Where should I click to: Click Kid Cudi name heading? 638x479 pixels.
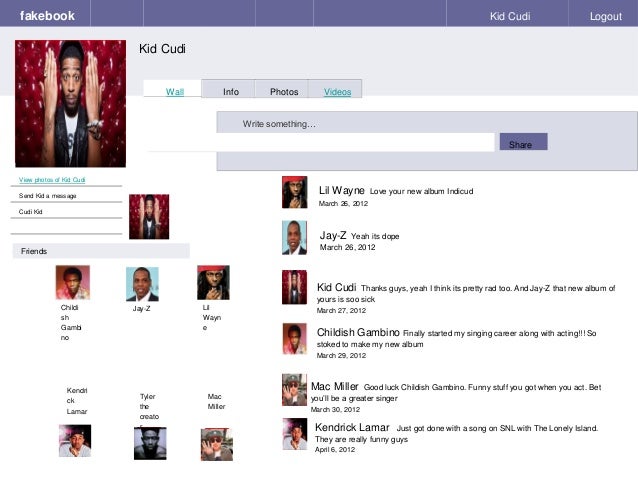coord(162,49)
